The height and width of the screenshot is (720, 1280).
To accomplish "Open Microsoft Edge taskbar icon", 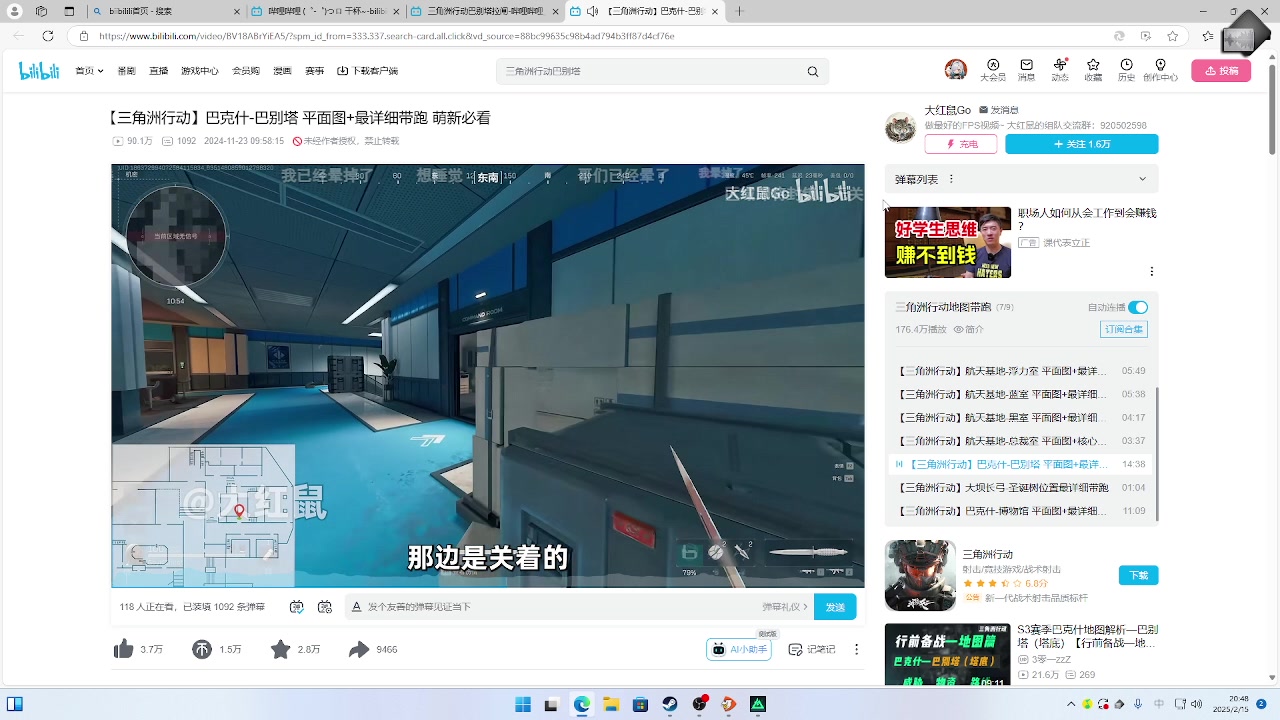I will [581, 704].
